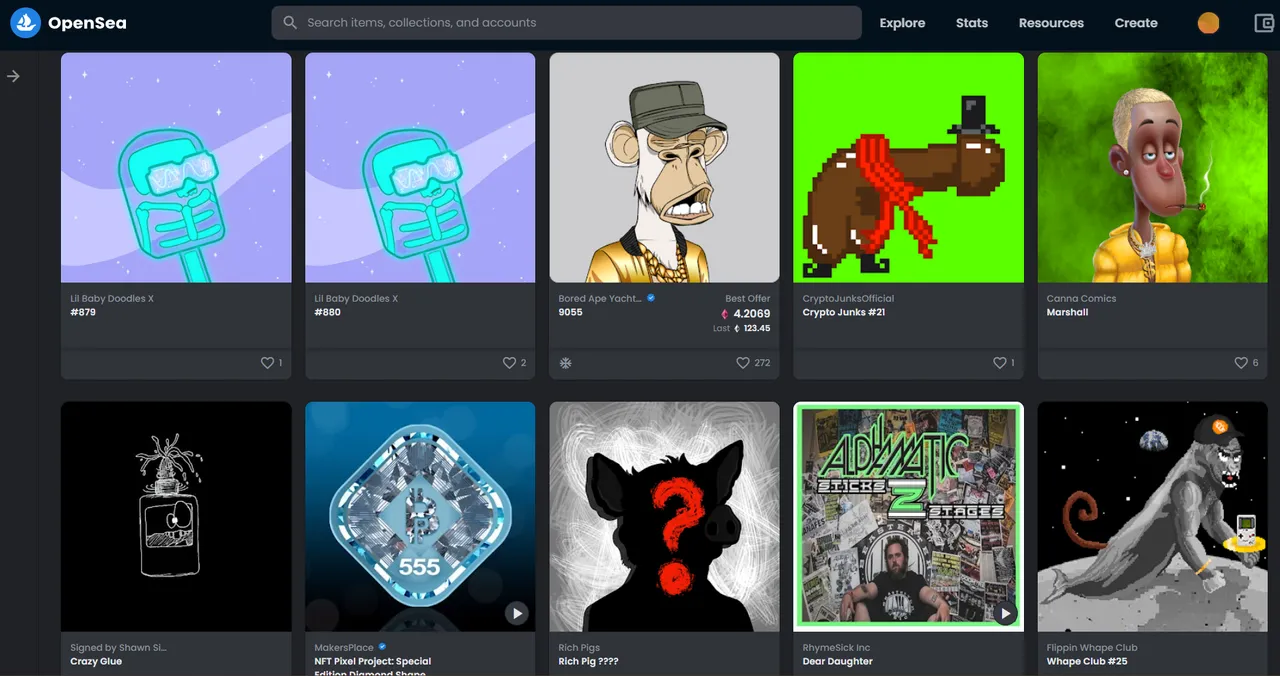Open the Bored Ape Yacht collection link
Viewport: 1280px width, 676px height.
point(600,298)
